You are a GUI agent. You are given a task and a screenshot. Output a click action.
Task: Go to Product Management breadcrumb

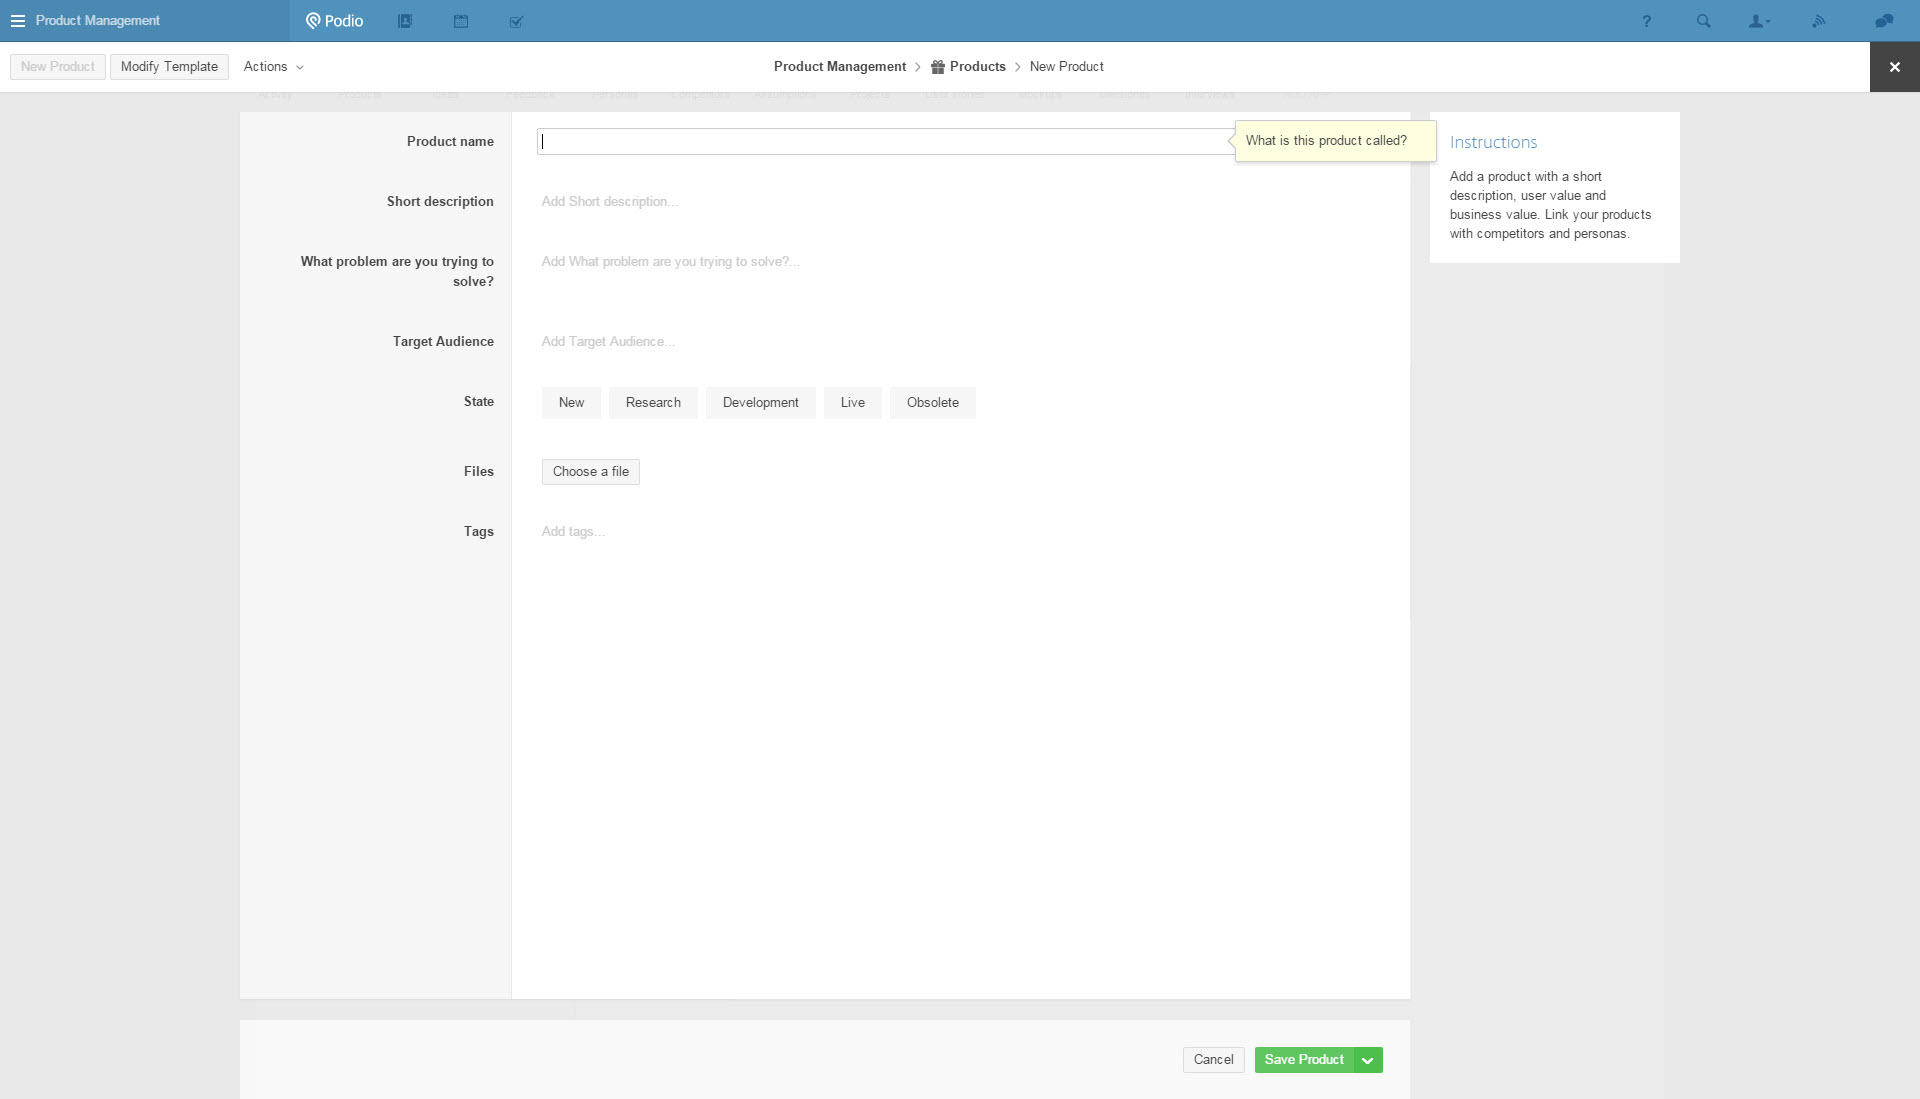(x=839, y=67)
